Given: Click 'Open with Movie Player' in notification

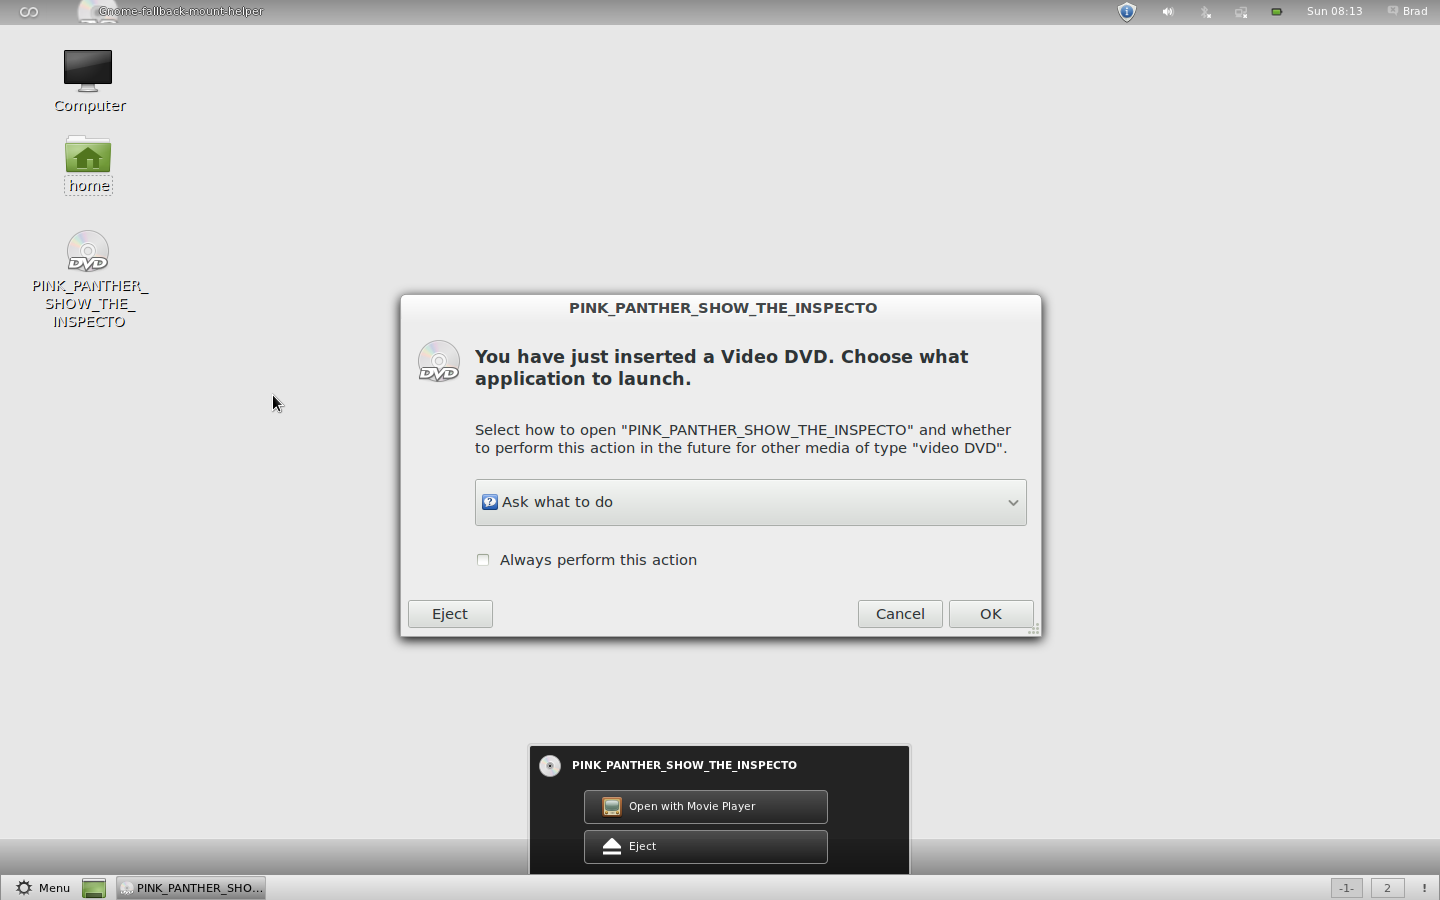Looking at the screenshot, I should [x=706, y=807].
